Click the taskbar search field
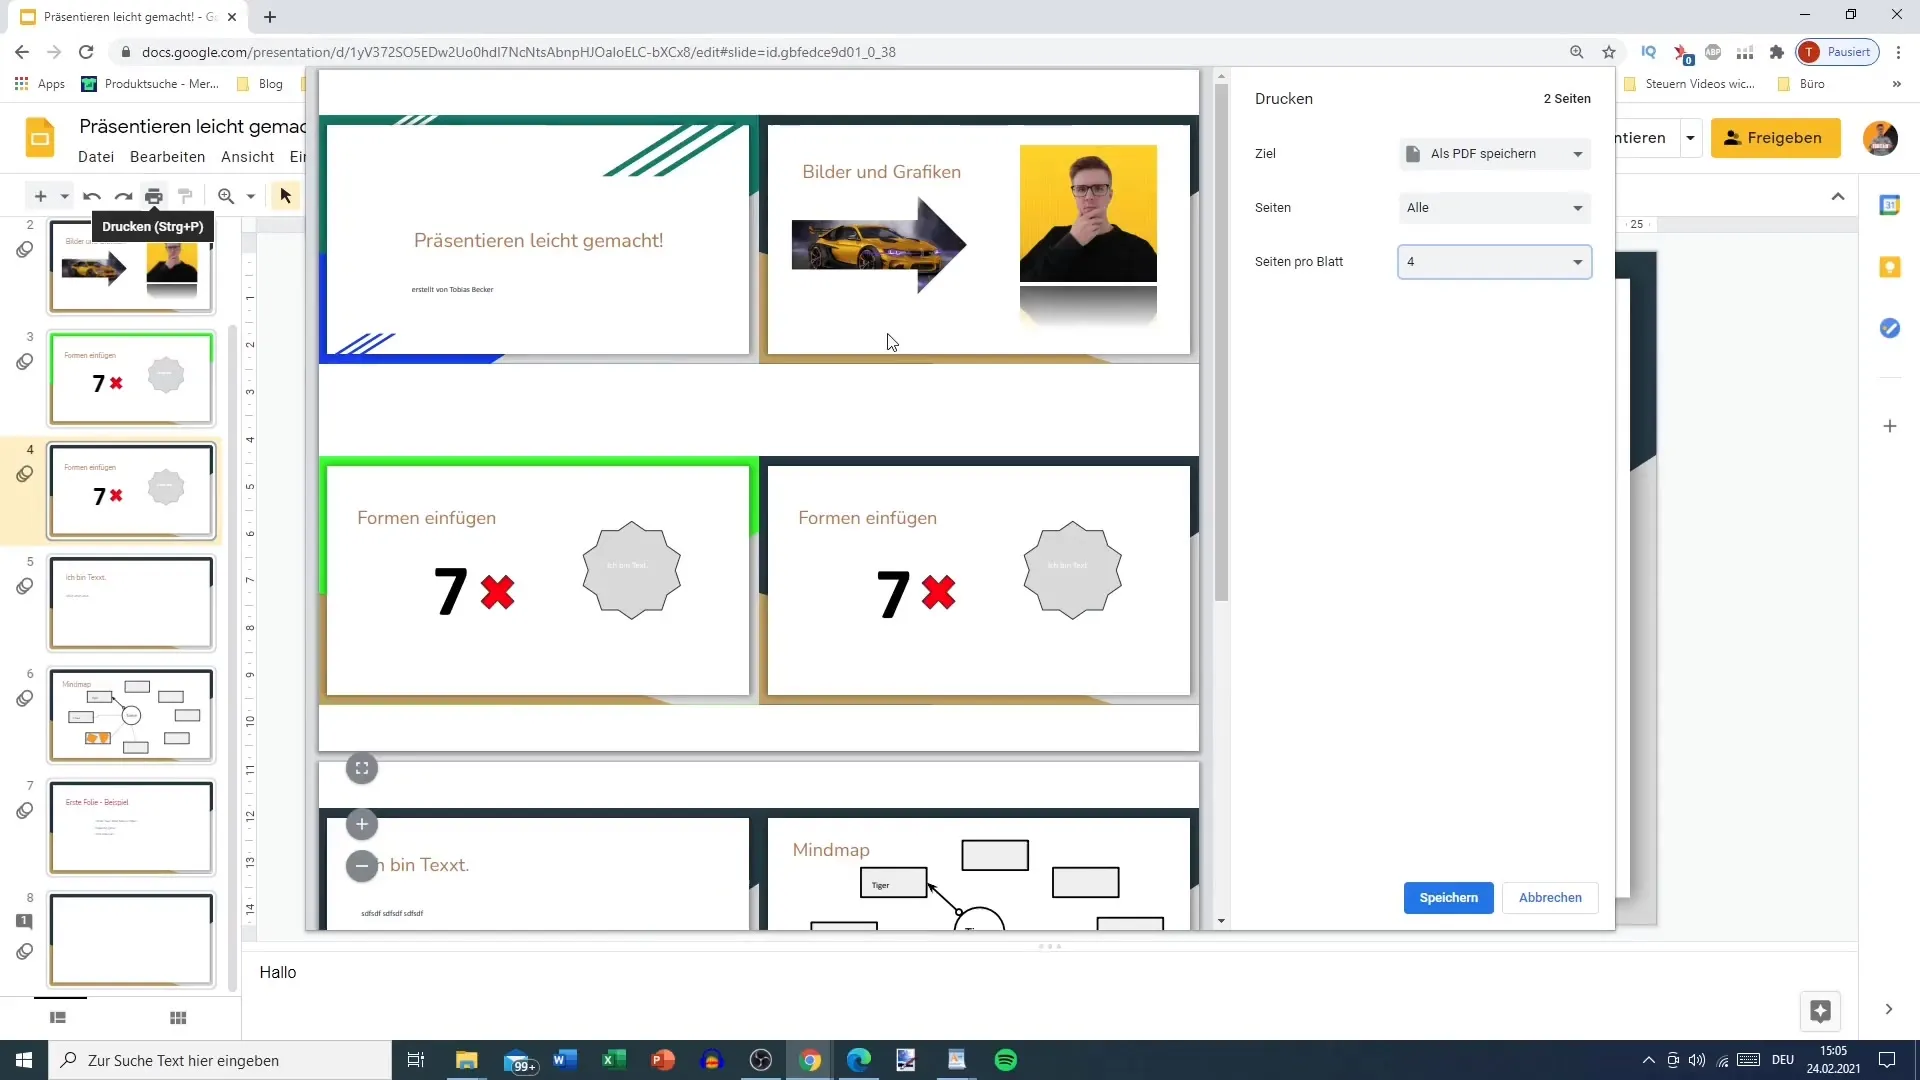 220,1060
